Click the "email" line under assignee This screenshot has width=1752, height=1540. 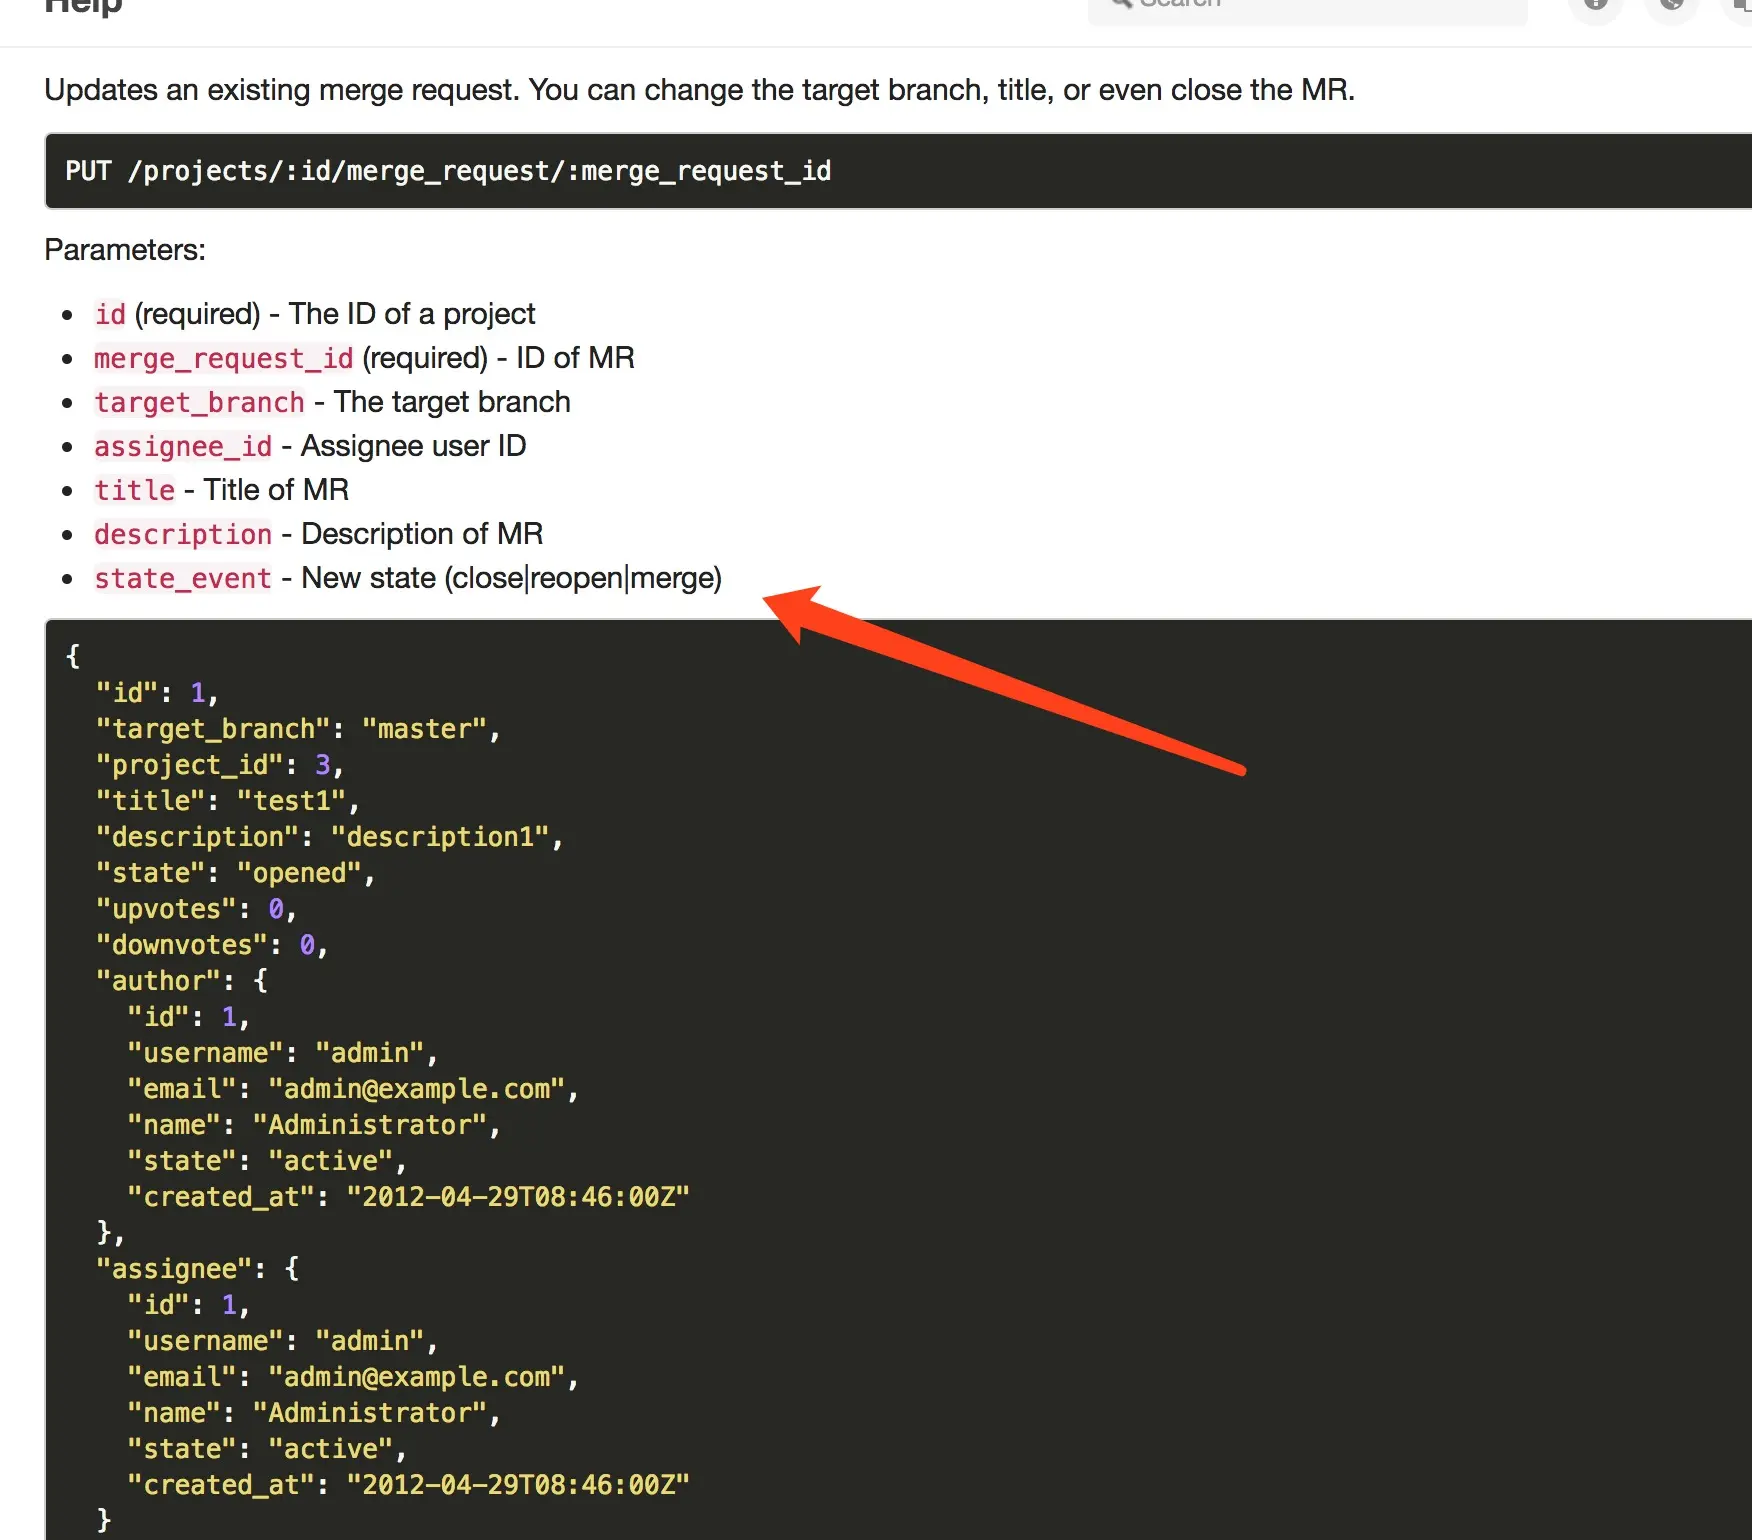353,1377
